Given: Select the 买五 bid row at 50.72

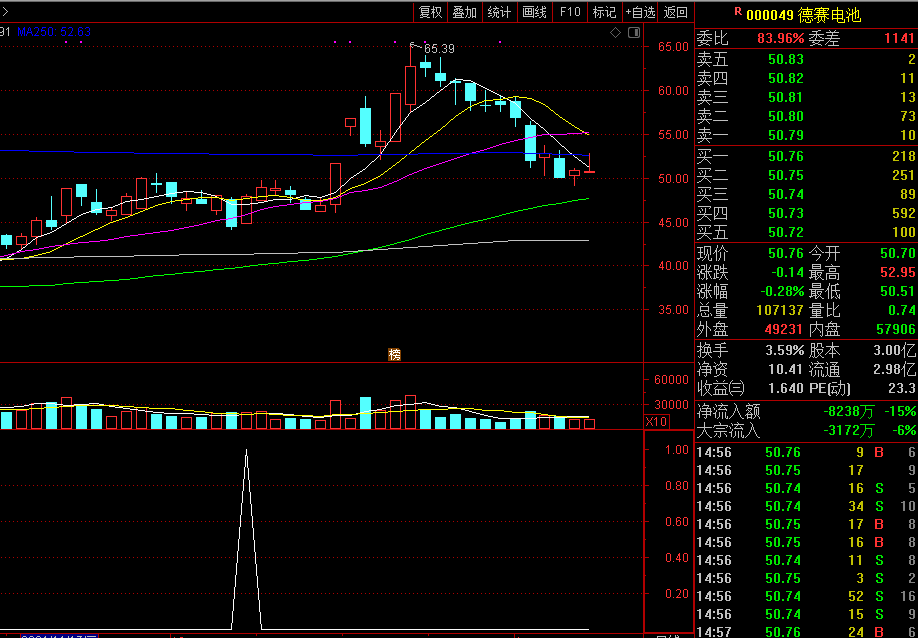Looking at the screenshot, I should 806,232.
